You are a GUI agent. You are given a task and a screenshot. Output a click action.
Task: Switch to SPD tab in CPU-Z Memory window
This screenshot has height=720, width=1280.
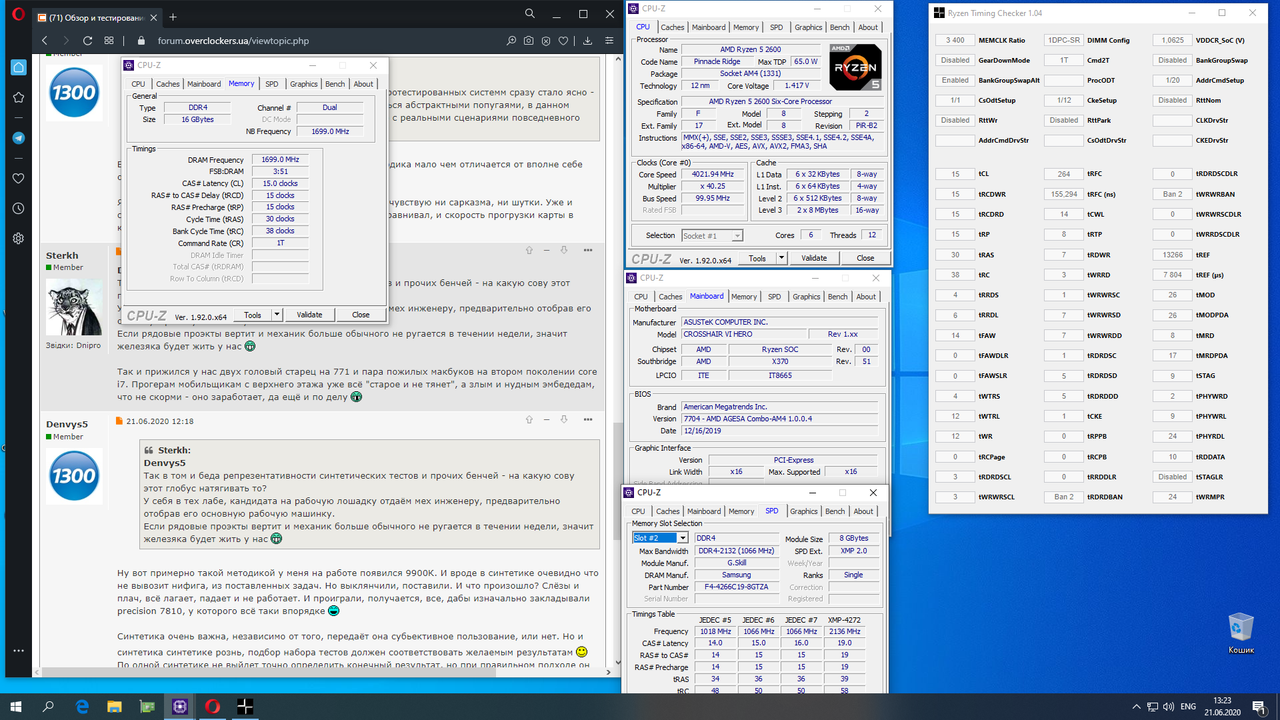(271, 84)
